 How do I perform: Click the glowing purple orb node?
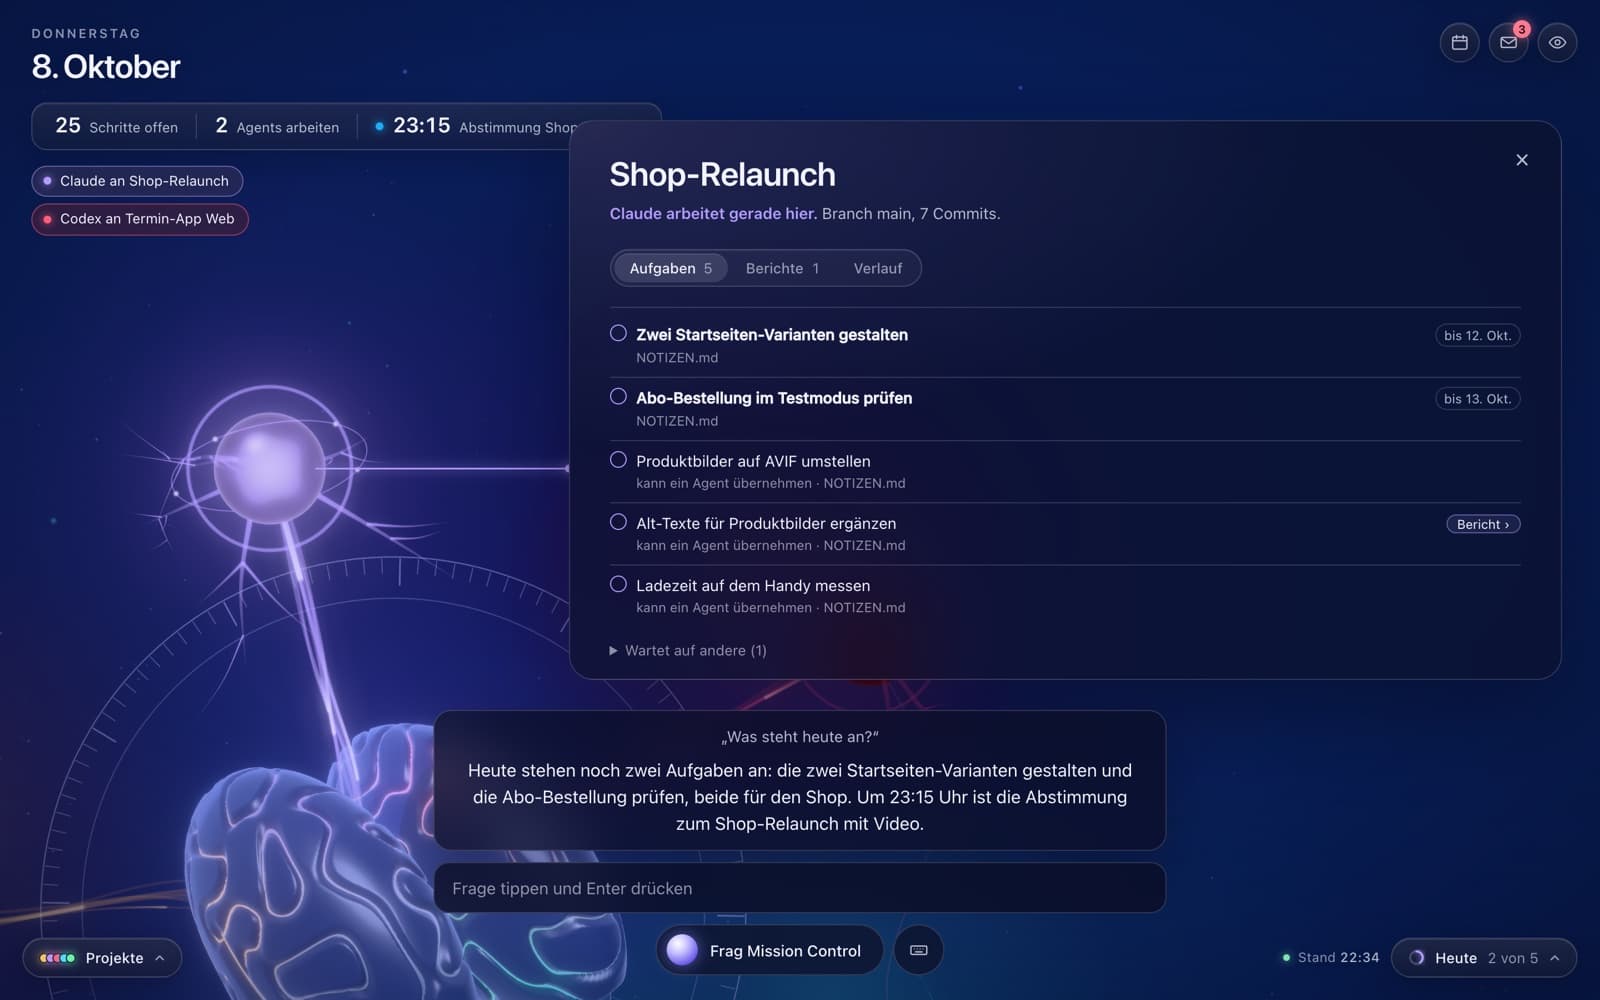269,467
